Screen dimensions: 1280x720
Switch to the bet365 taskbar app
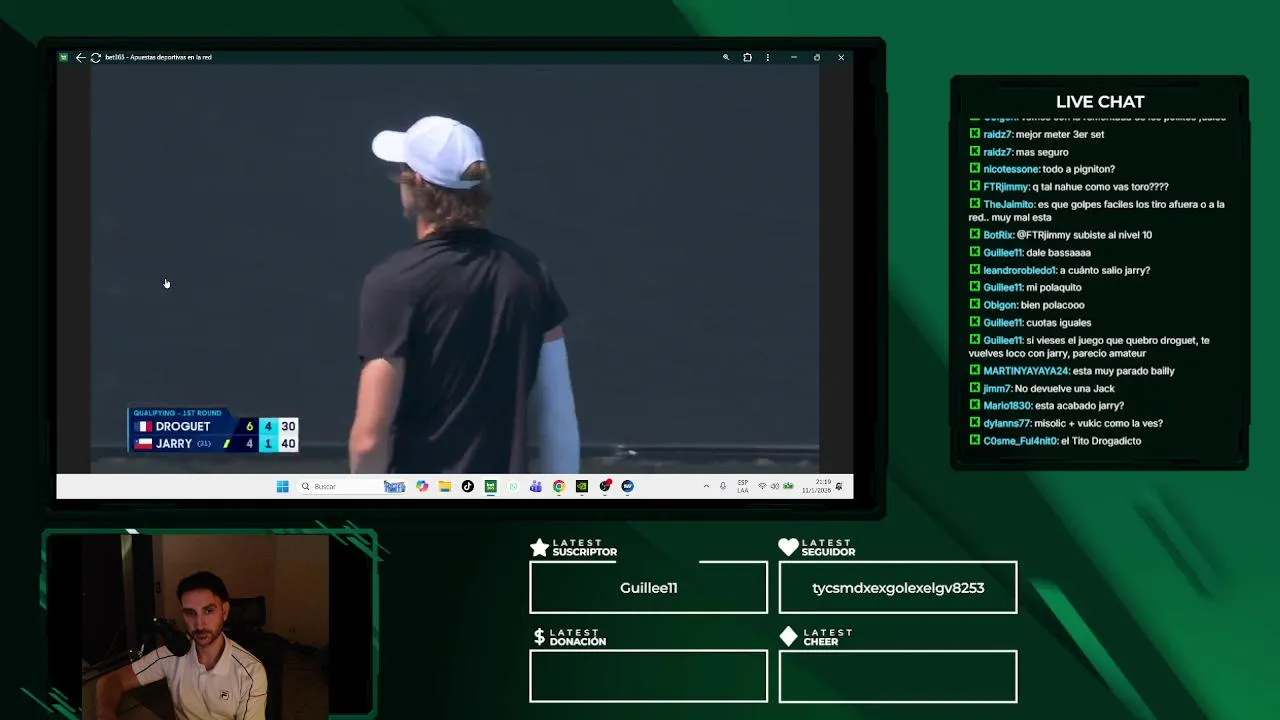point(490,486)
